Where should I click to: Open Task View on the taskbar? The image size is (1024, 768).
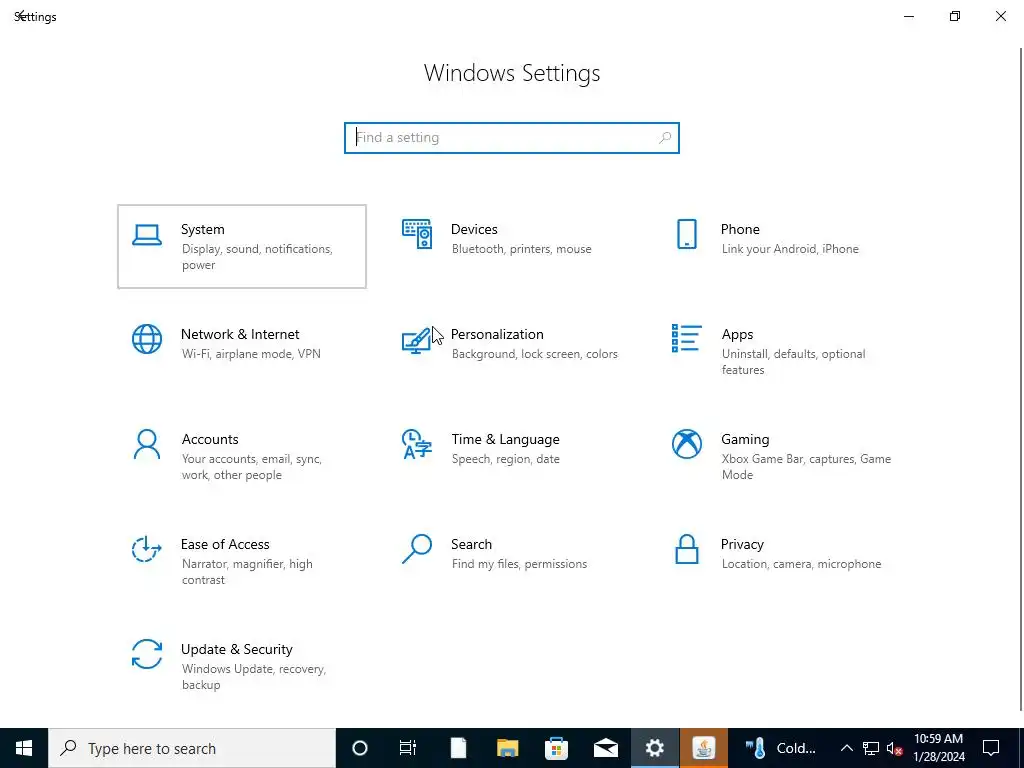(408, 748)
